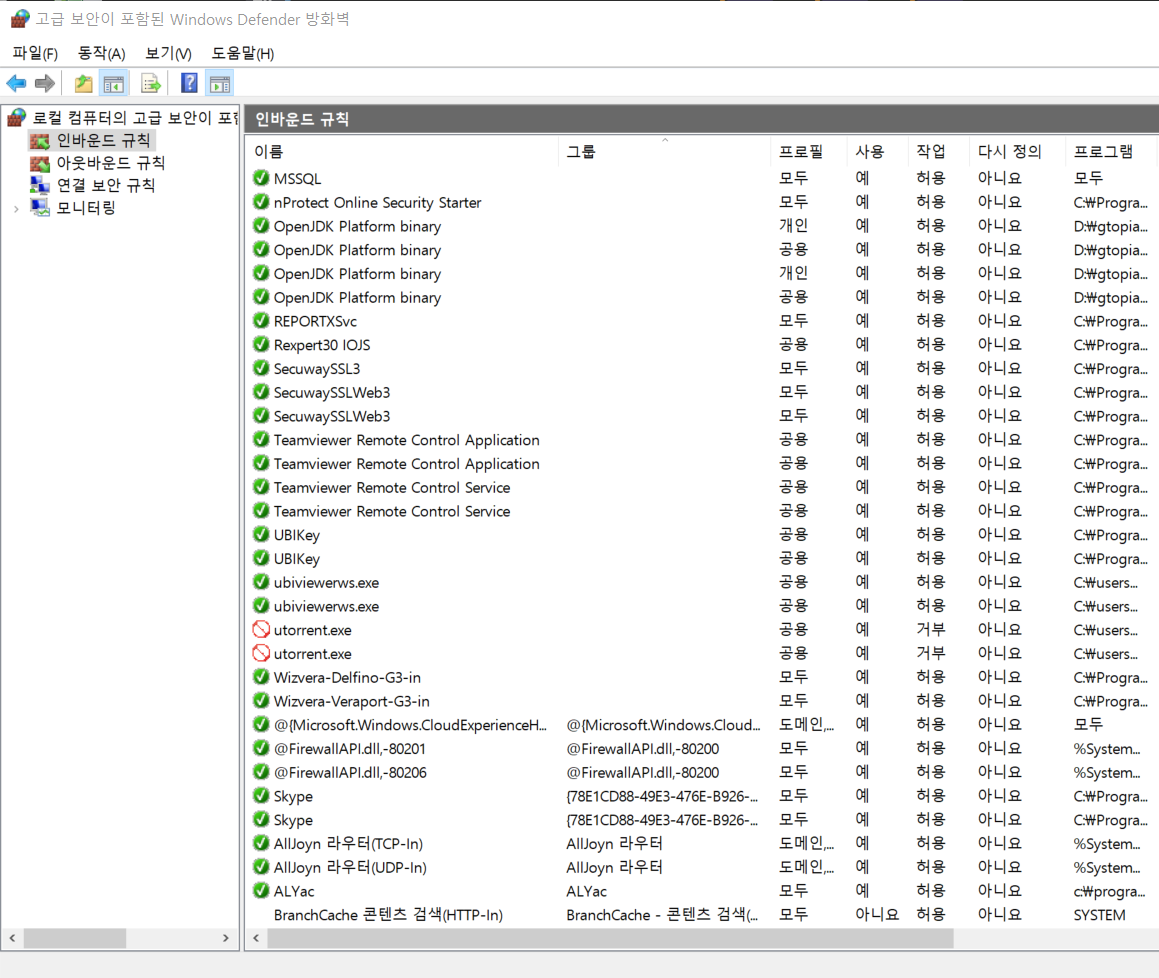Click the SYSTEM program value in BranchCache row

pos(1099,914)
